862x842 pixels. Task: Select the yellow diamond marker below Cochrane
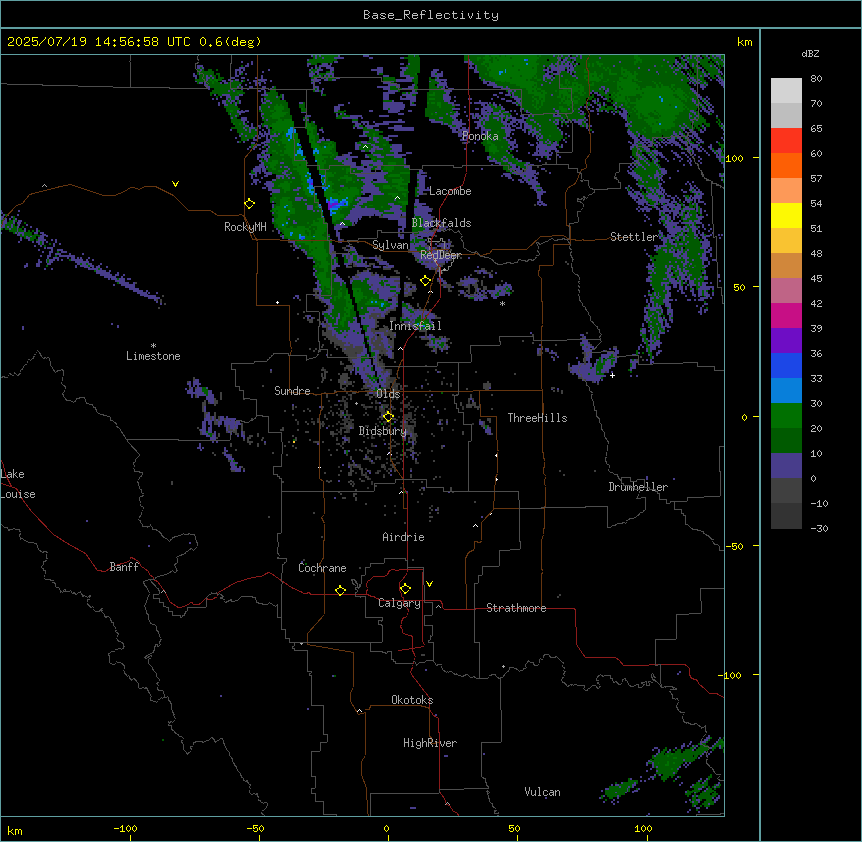tap(340, 590)
